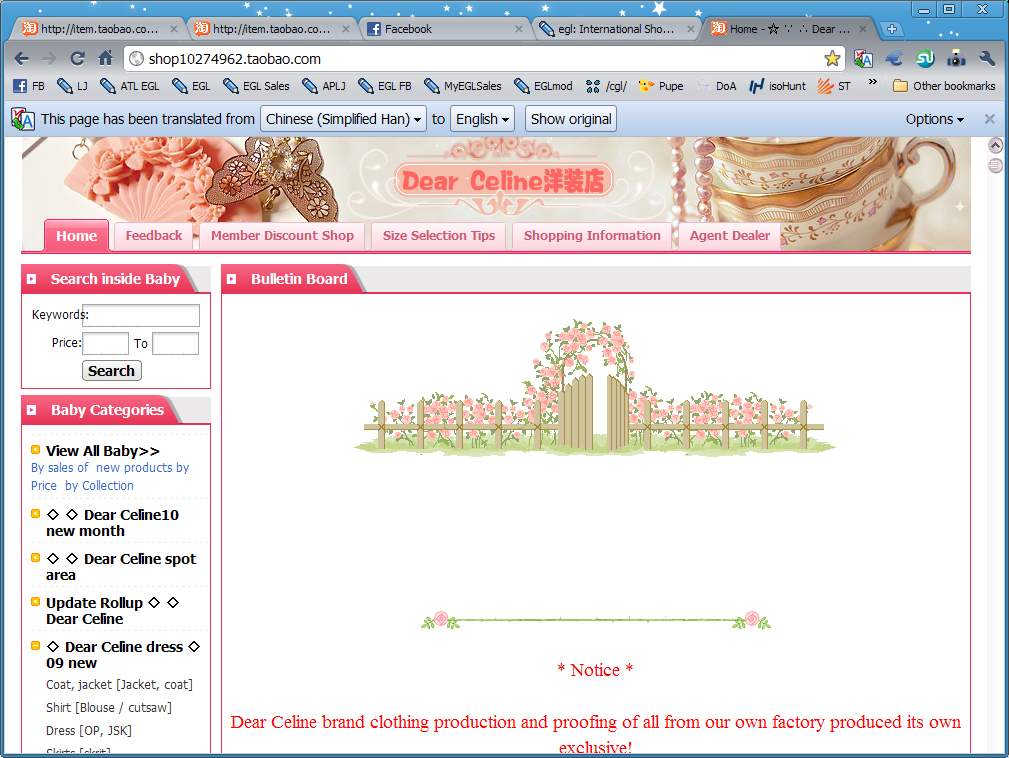Image resolution: width=1009 pixels, height=758 pixels.
Task: Open the Shopping Information tab
Action: [592, 236]
